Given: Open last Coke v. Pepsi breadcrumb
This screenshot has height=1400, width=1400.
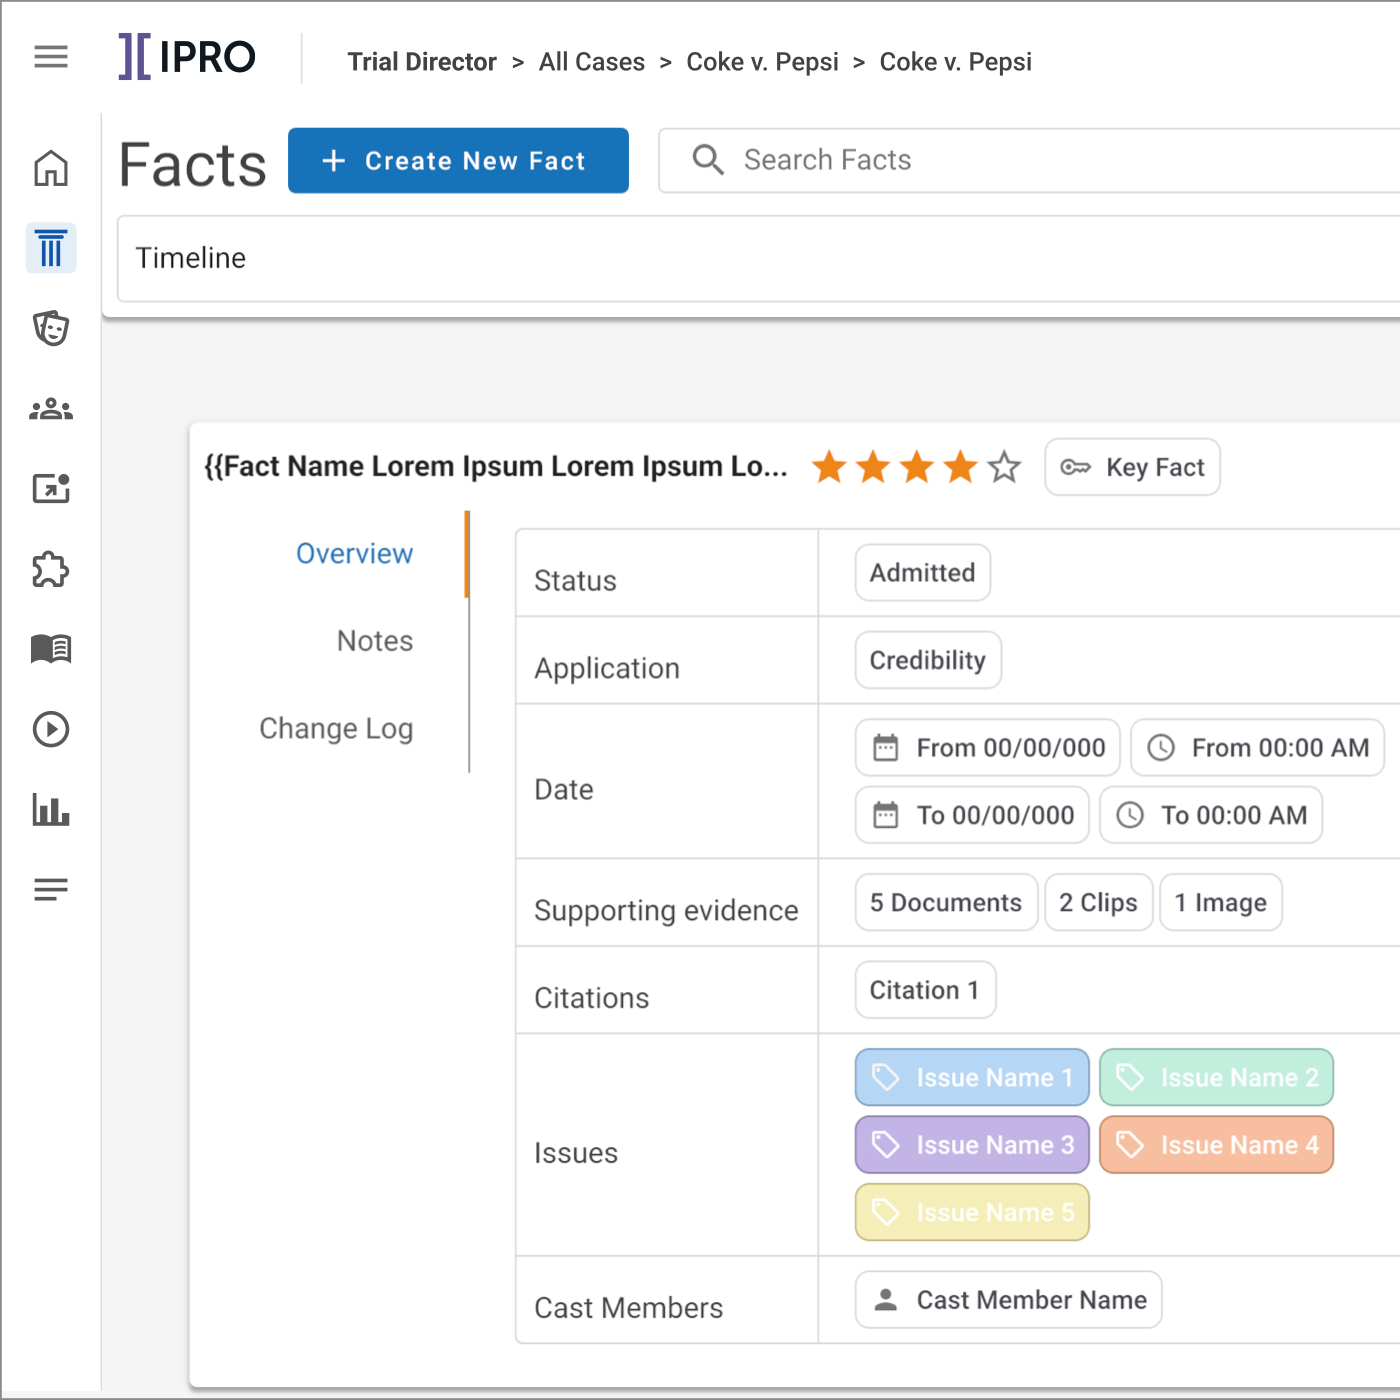Looking at the screenshot, I should (955, 62).
